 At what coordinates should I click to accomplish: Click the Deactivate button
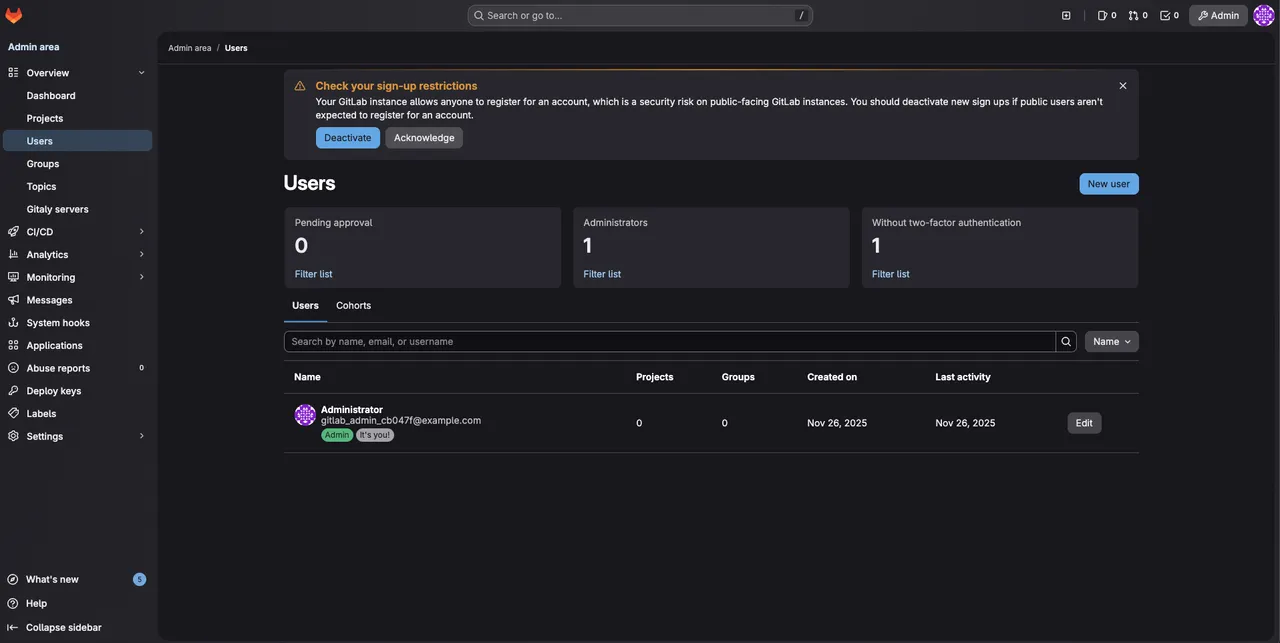[x=348, y=138]
